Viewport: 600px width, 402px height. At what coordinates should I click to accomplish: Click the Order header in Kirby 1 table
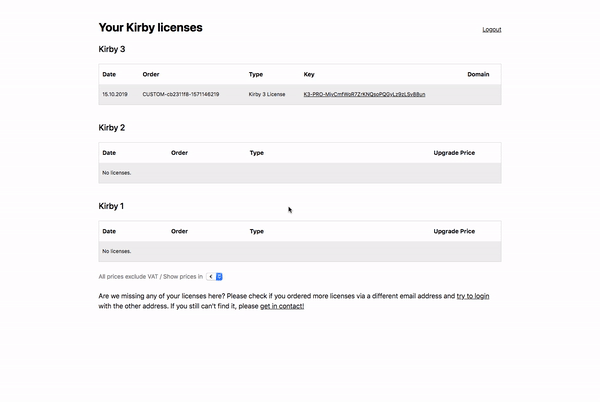point(179,231)
